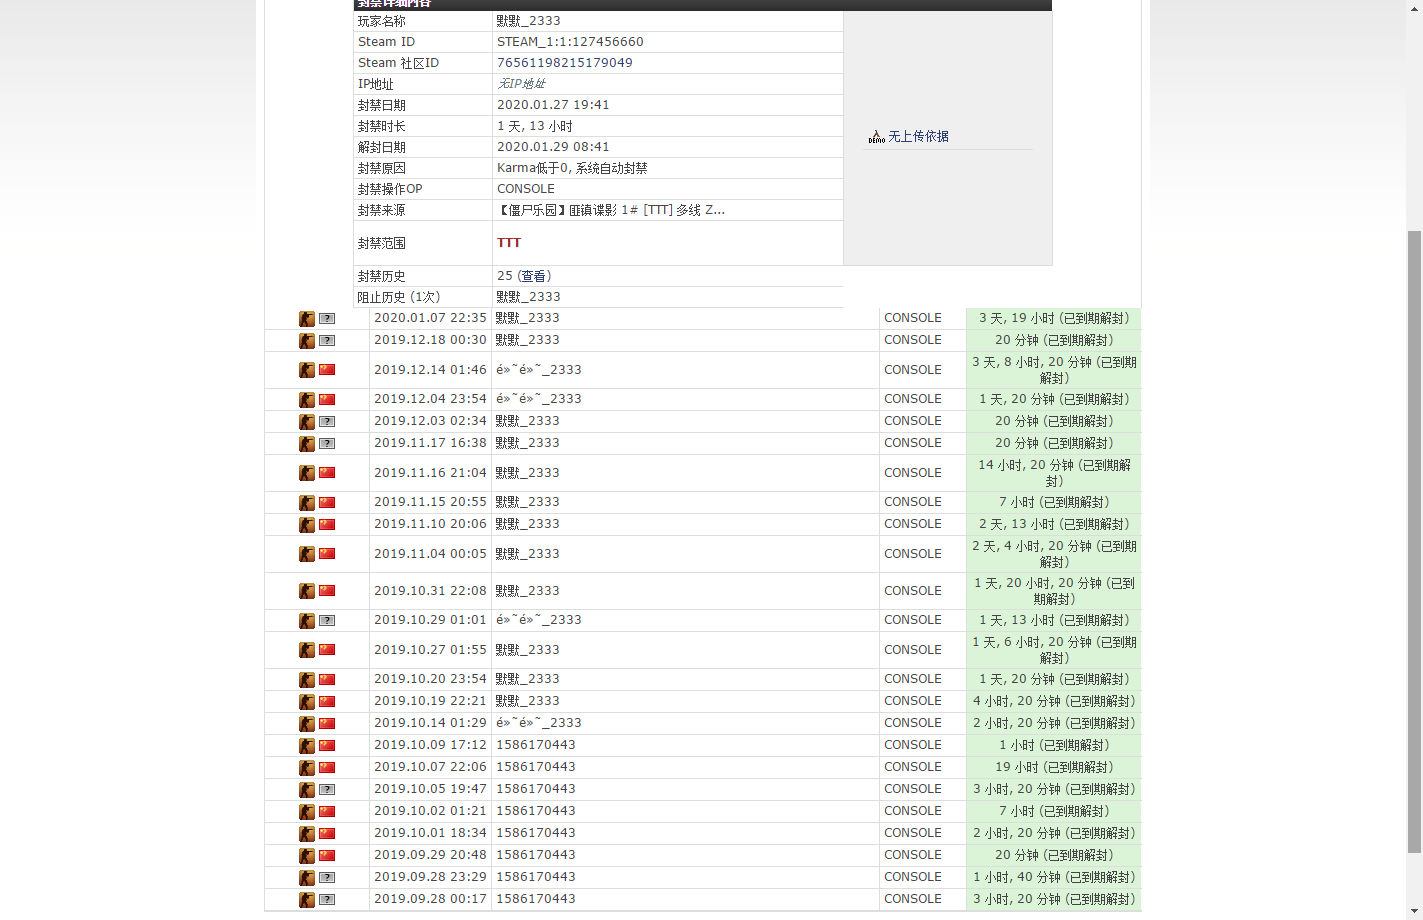This screenshot has width=1423, height=920.
Task: Expand the ban entry dated 2019.10.31 22:08
Action: (430, 591)
